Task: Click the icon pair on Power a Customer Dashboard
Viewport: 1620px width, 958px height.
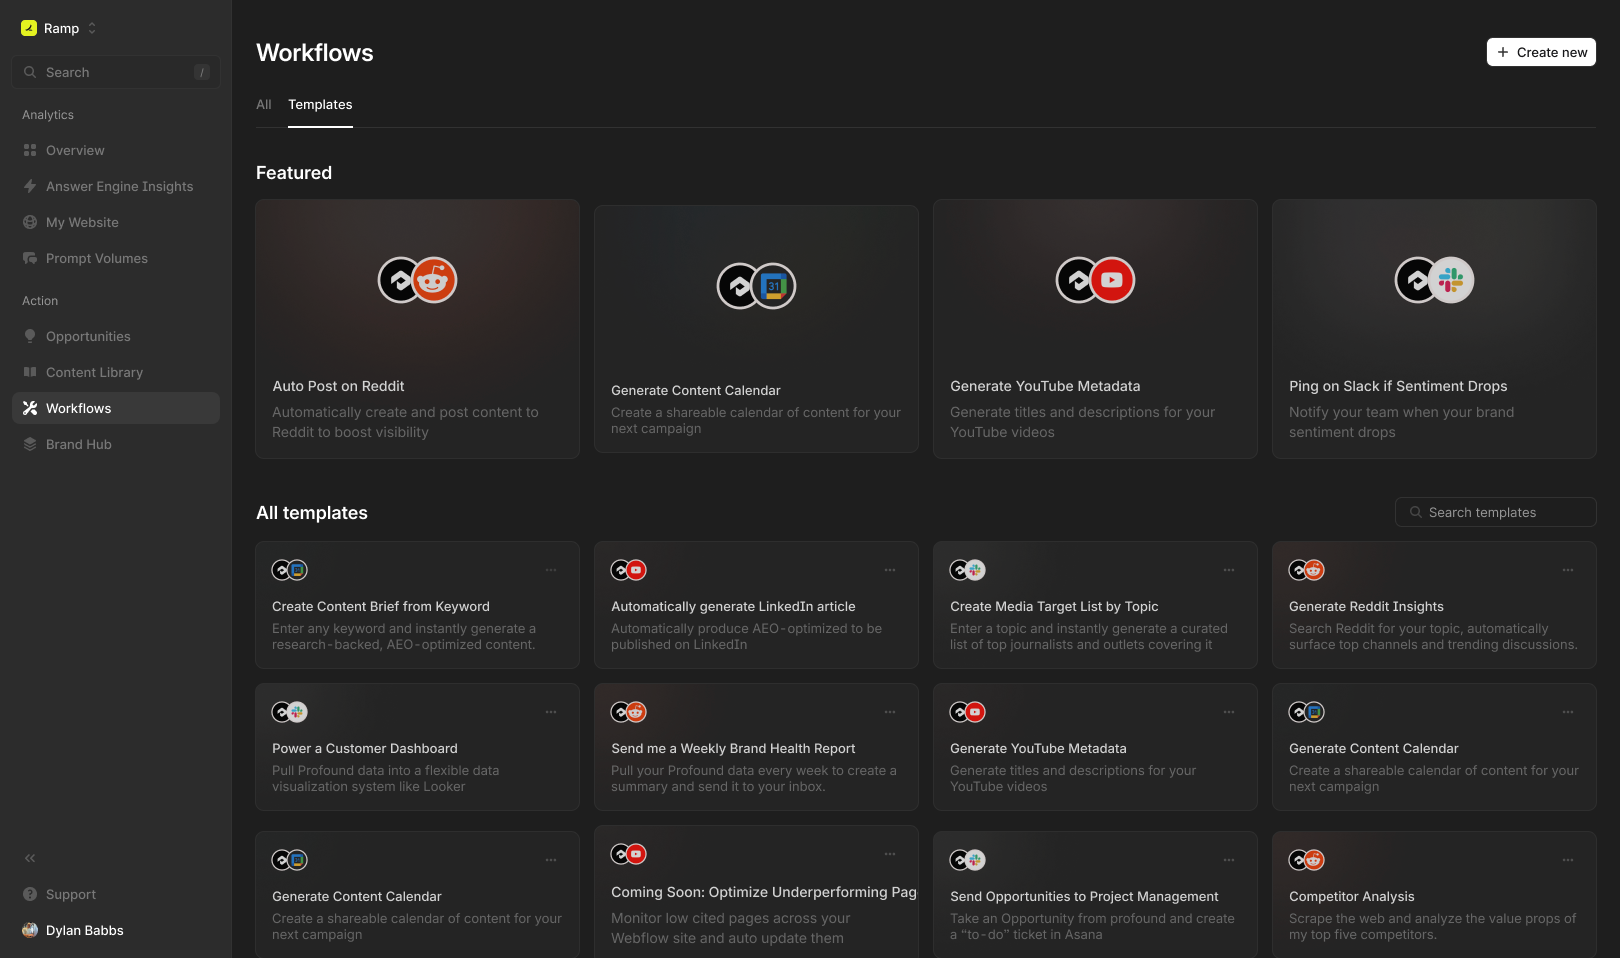Action: (289, 712)
